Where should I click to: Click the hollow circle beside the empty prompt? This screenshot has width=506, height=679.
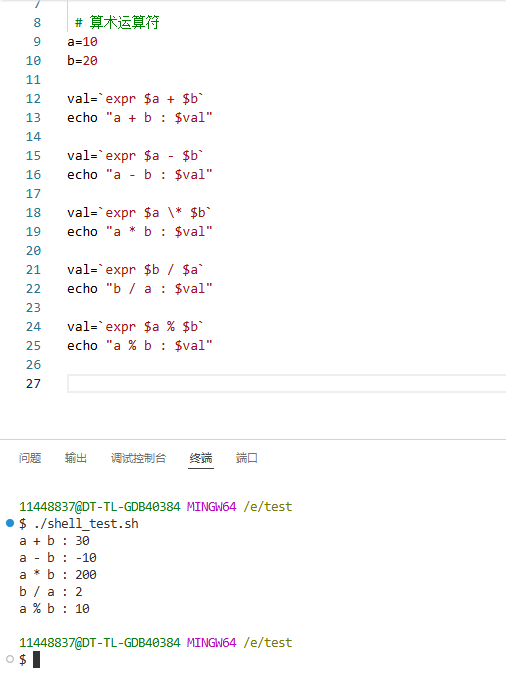10,659
